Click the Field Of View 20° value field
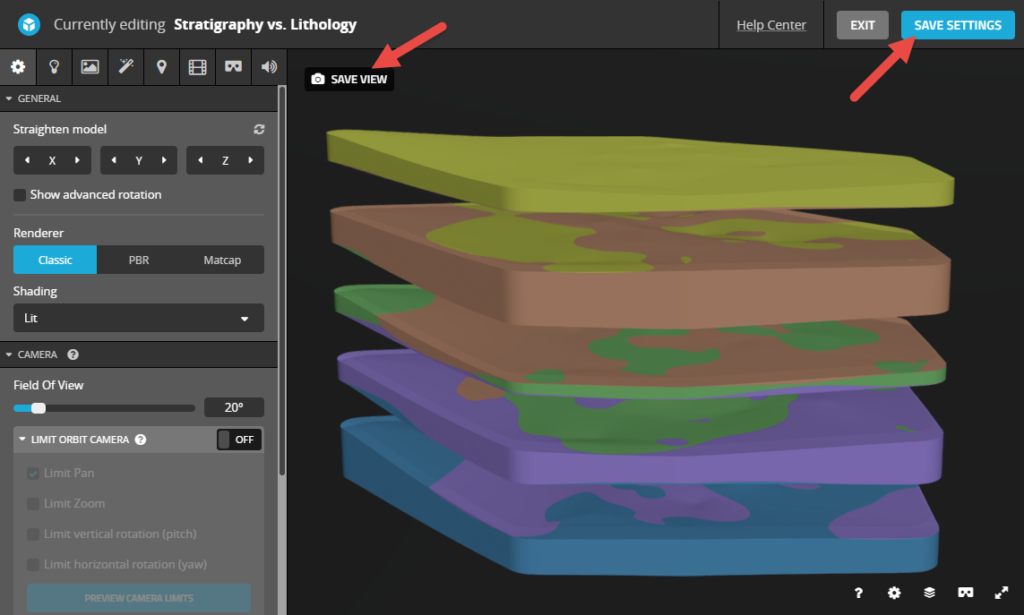Viewport: 1024px width, 615px height. pos(234,407)
